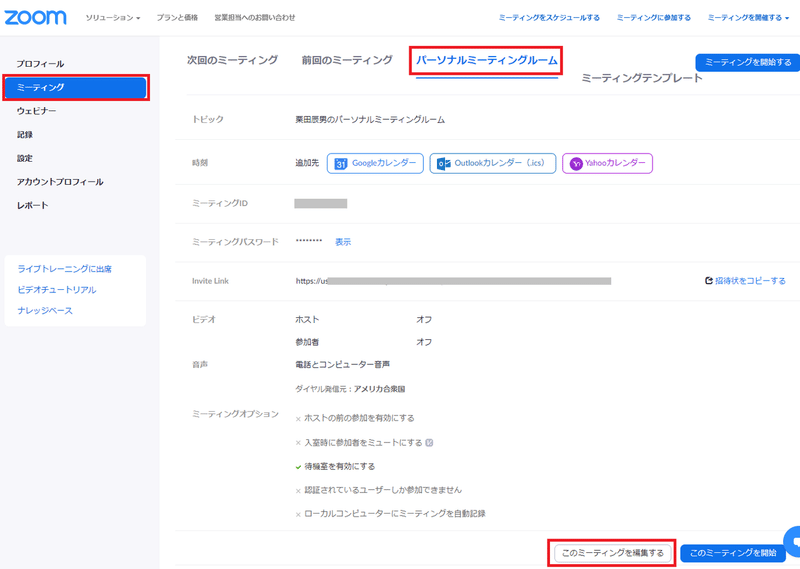Switch to パーソナルミーティングルーム tab
800x569 pixels.
[x=487, y=60]
